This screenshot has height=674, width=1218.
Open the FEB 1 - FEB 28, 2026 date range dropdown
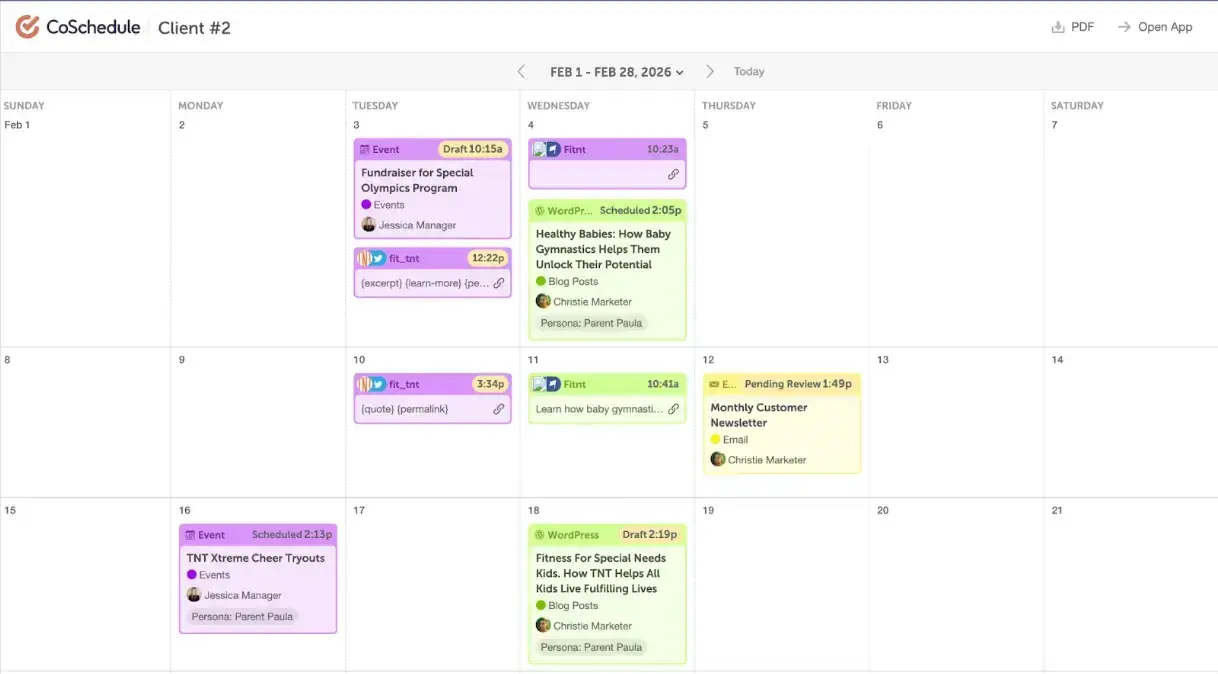[x=617, y=72]
